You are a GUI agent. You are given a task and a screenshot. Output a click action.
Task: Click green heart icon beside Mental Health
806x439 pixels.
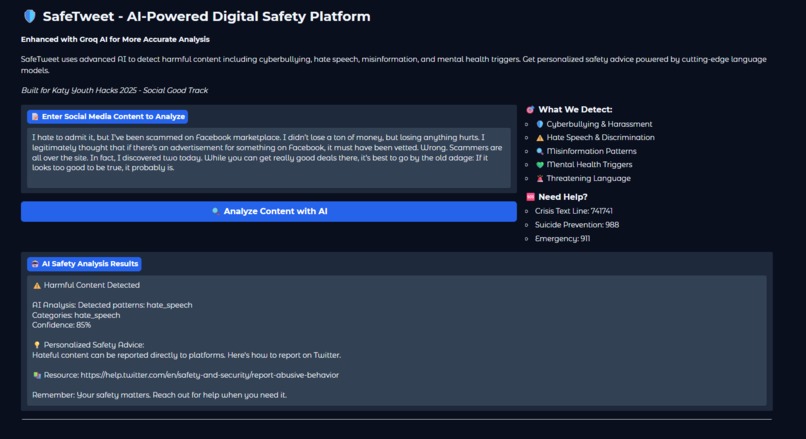[x=540, y=165]
